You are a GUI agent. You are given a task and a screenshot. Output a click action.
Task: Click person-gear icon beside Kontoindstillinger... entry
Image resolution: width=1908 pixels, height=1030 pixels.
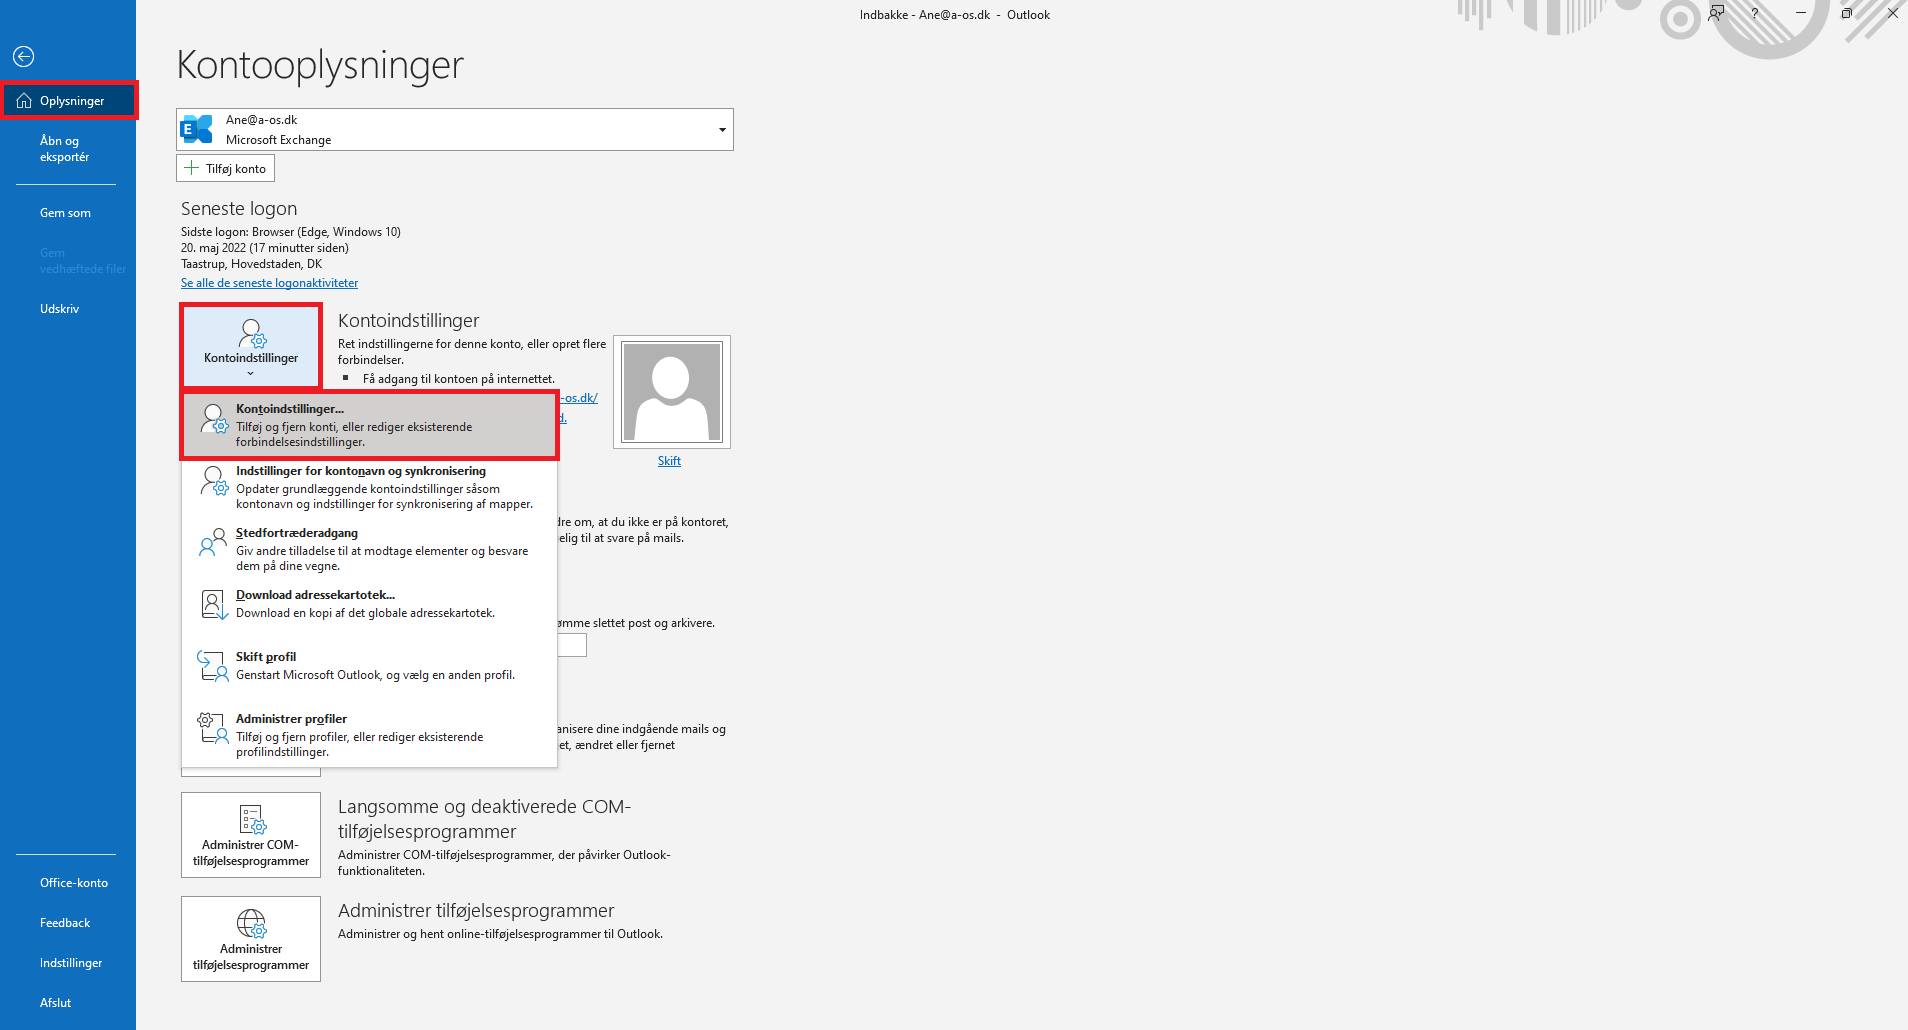[x=214, y=418]
